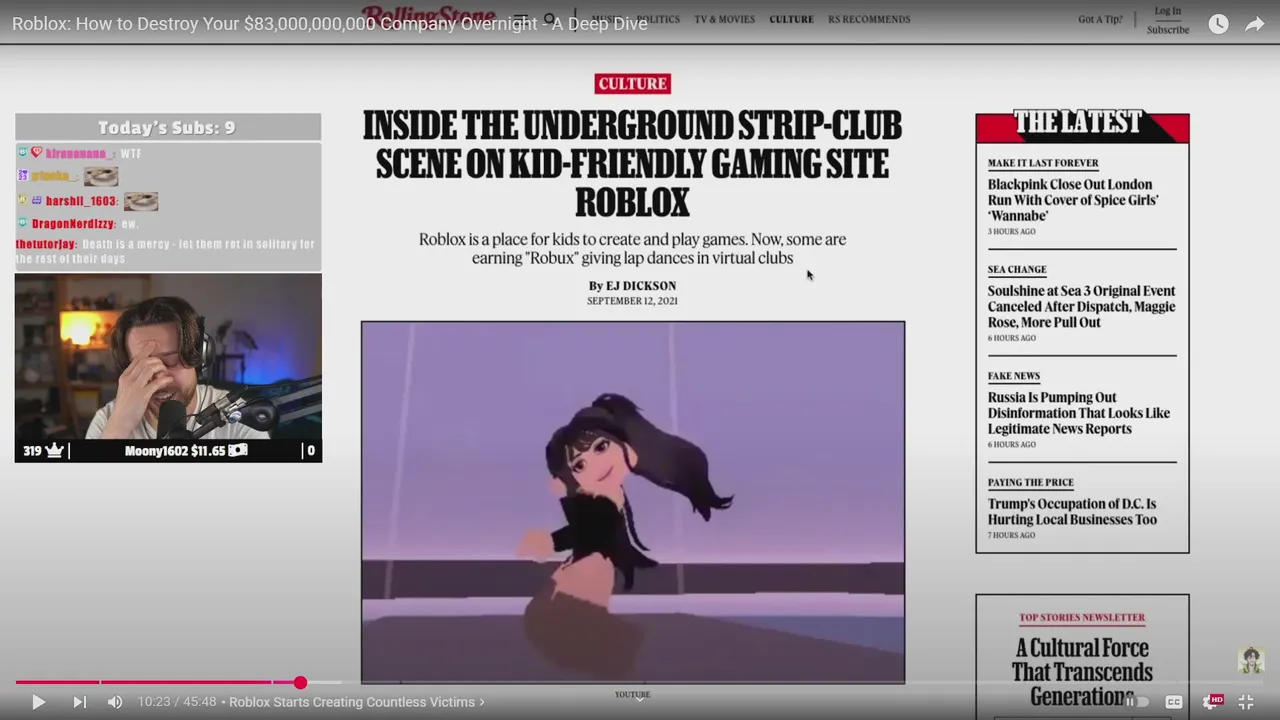Click the 'Today's Subs: 9' banner
This screenshot has width=1280, height=720.
pos(167,128)
